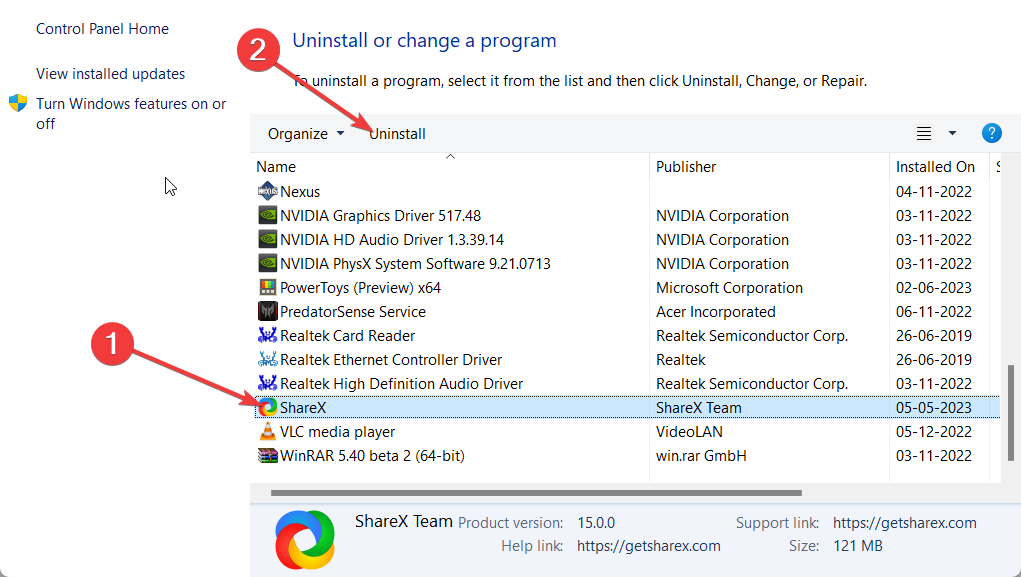
Task: Select NVIDIA HD Audio Driver 1.3.39.14 name
Action: click(x=392, y=240)
